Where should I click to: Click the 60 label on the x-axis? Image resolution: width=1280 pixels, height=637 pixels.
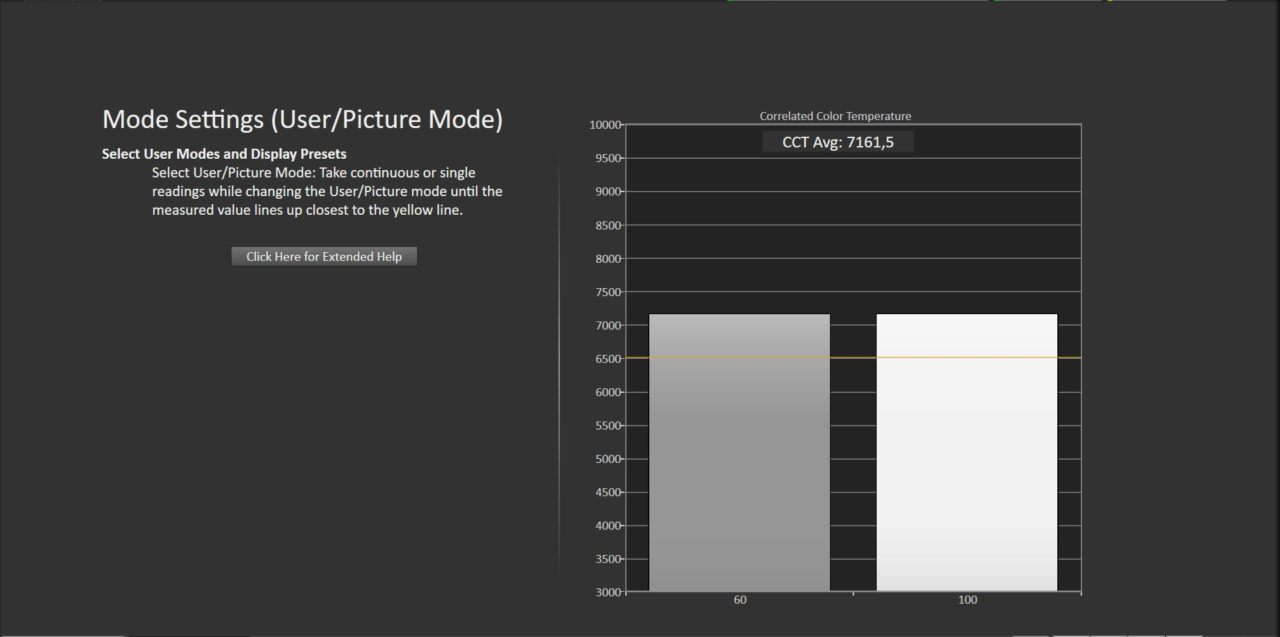pos(740,600)
